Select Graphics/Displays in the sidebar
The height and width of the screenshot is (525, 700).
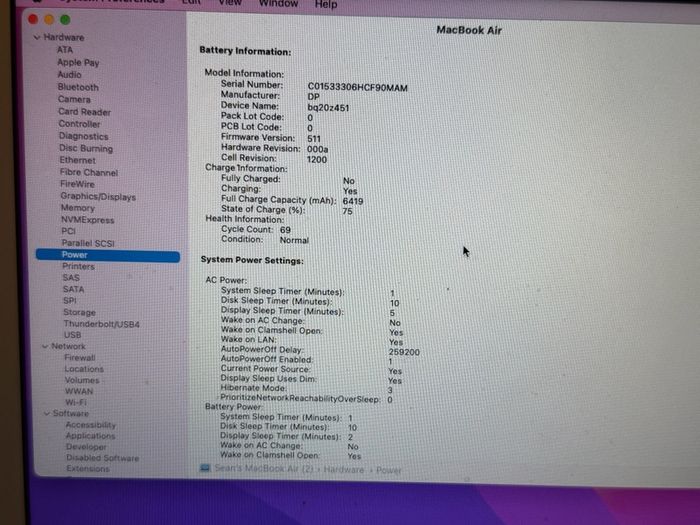pos(98,196)
